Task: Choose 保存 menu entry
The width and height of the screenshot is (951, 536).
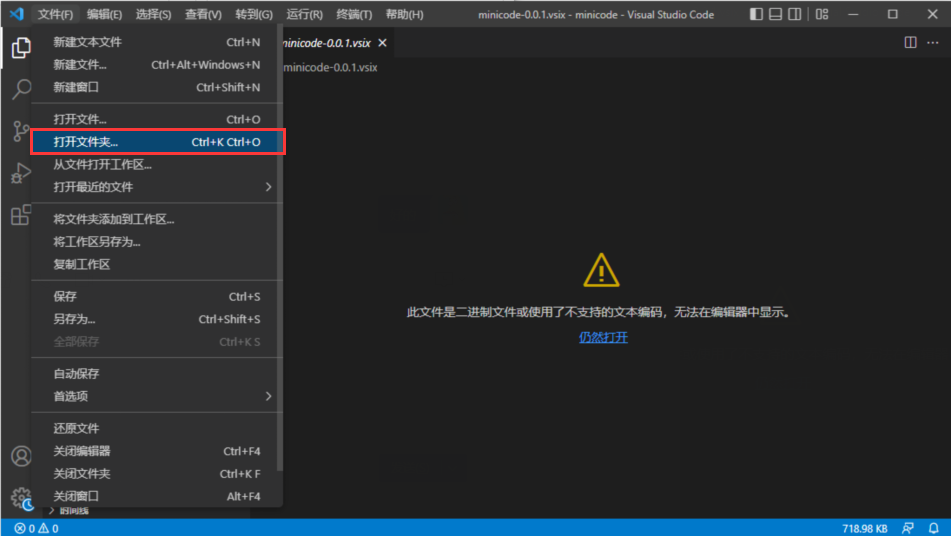Action: point(156,296)
